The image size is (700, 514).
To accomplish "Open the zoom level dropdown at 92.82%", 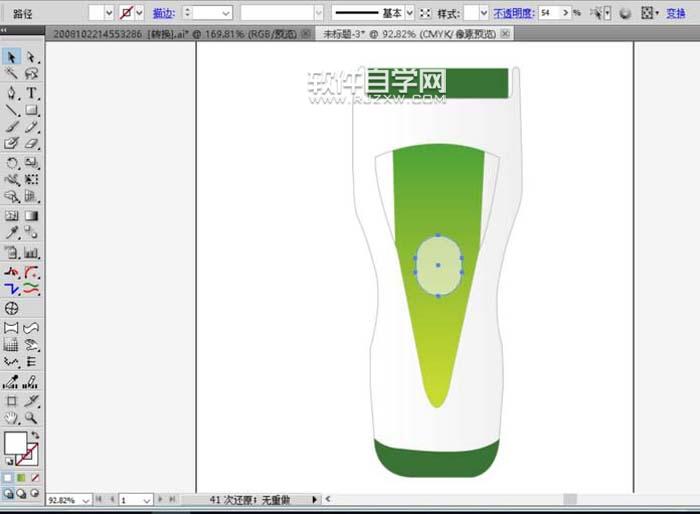I will pyautogui.click(x=85, y=499).
